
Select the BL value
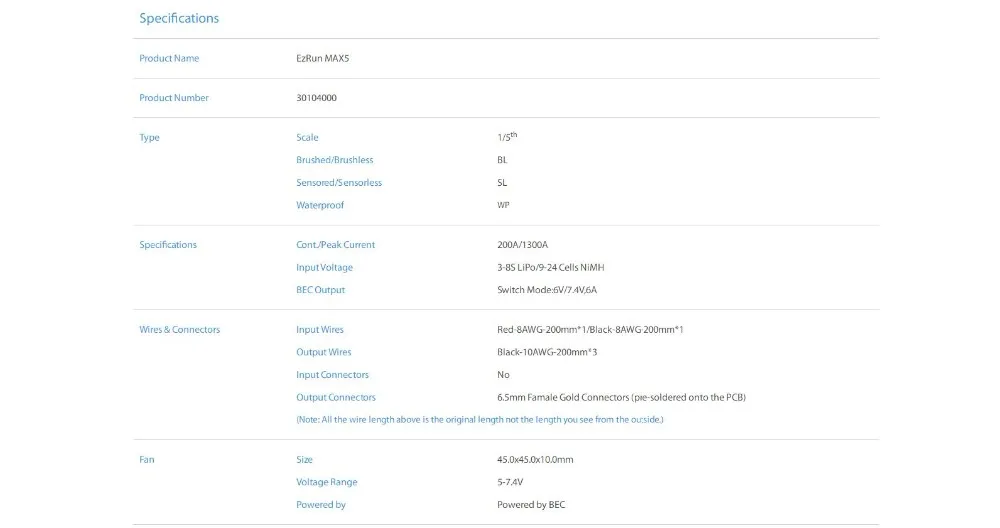[502, 160]
